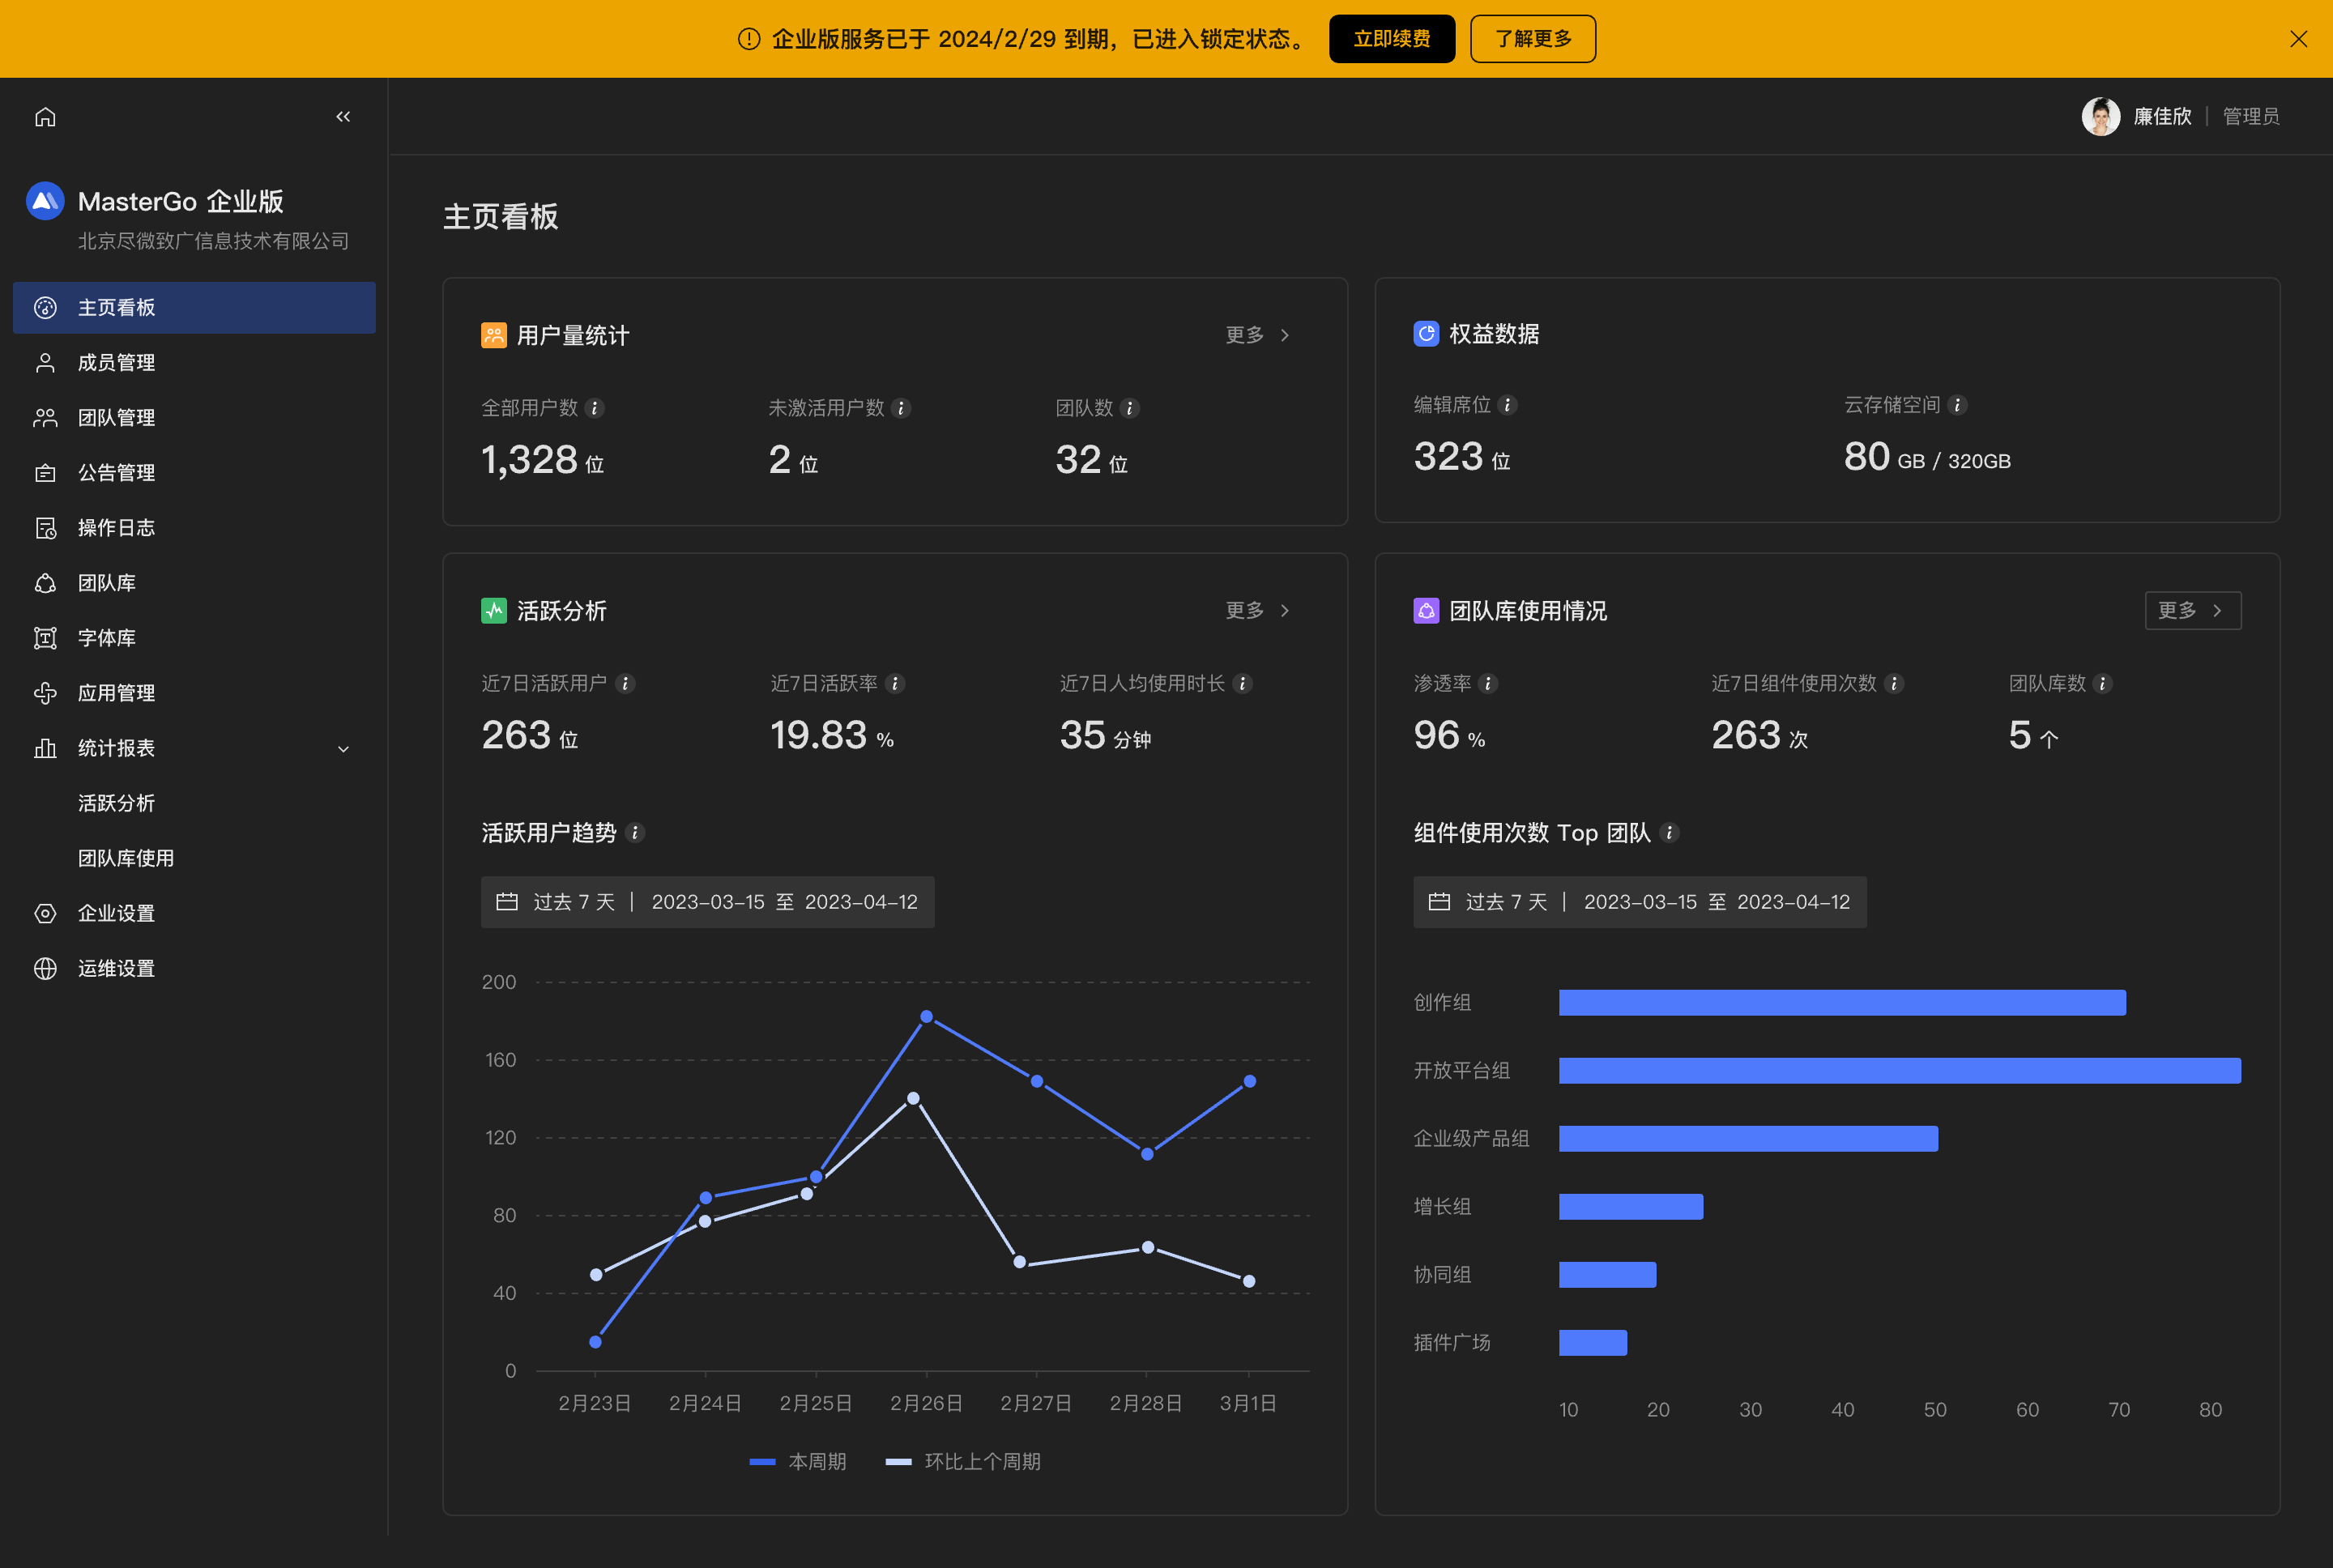Image resolution: width=2333 pixels, height=1568 pixels.
Task: Click info icon next to 全部用户数
Action: (595, 408)
